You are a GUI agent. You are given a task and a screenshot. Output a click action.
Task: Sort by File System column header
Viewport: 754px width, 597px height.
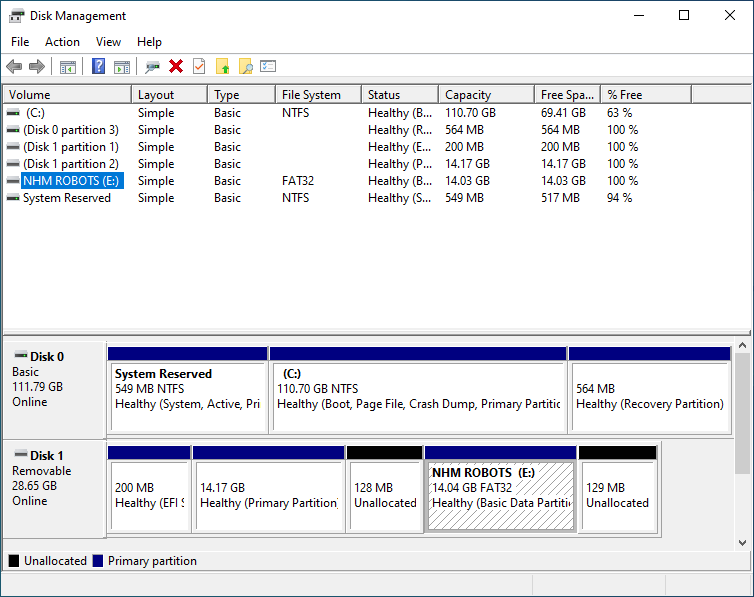318,95
